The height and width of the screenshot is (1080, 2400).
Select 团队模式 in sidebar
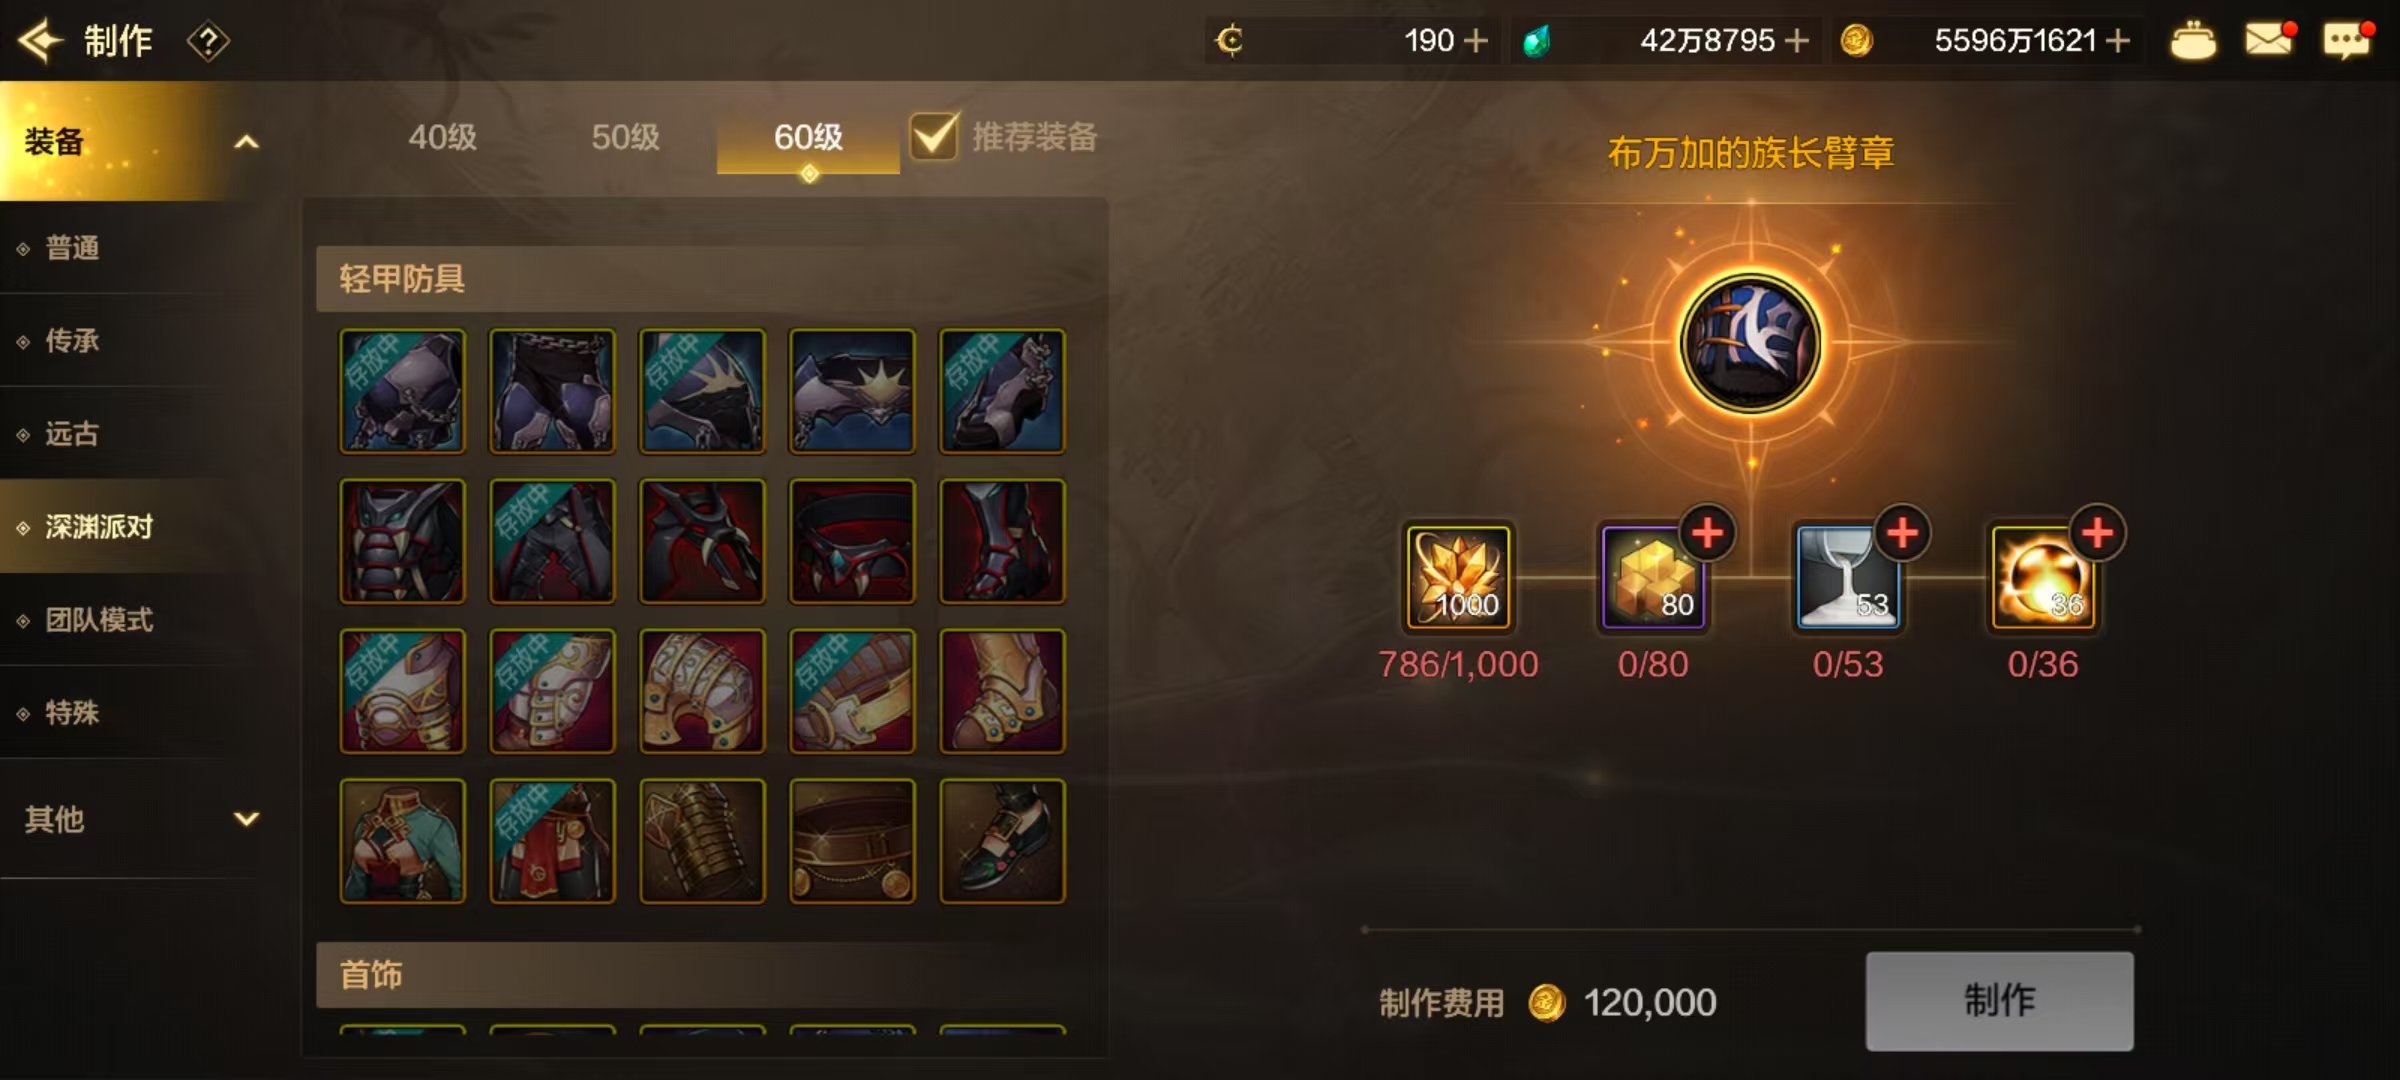coord(99,620)
